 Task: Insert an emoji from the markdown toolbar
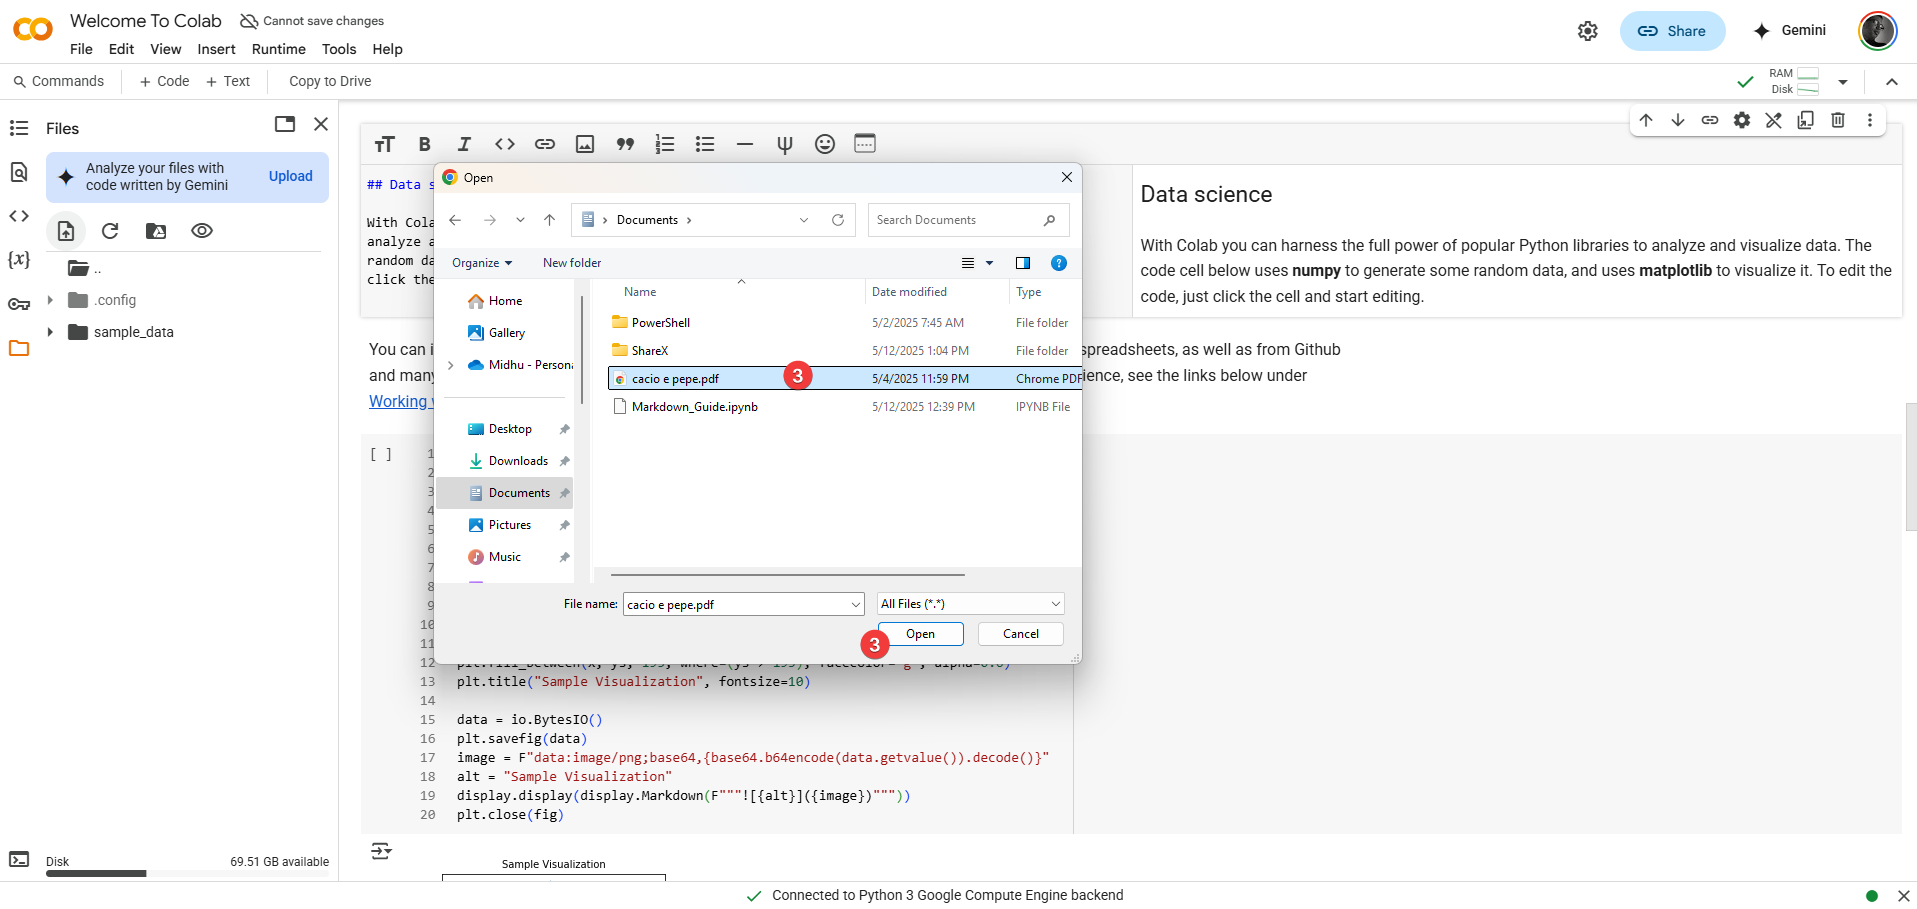[825, 144]
